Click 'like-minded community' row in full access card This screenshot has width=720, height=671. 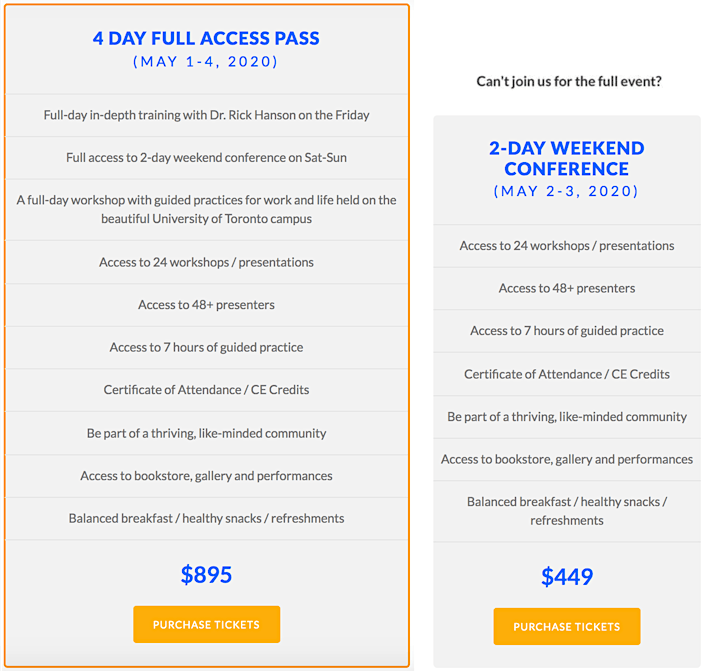coord(207,434)
